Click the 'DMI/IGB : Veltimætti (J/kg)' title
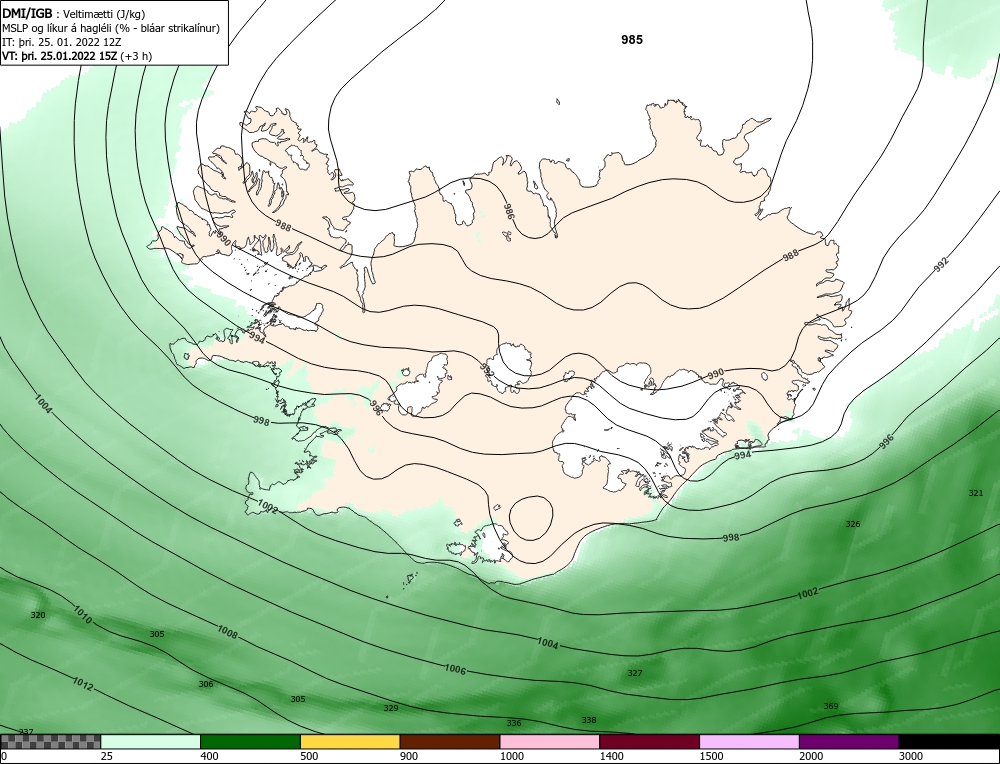Image resolution: width=1000 pixels, height=764 pixels. coord(74,14)
